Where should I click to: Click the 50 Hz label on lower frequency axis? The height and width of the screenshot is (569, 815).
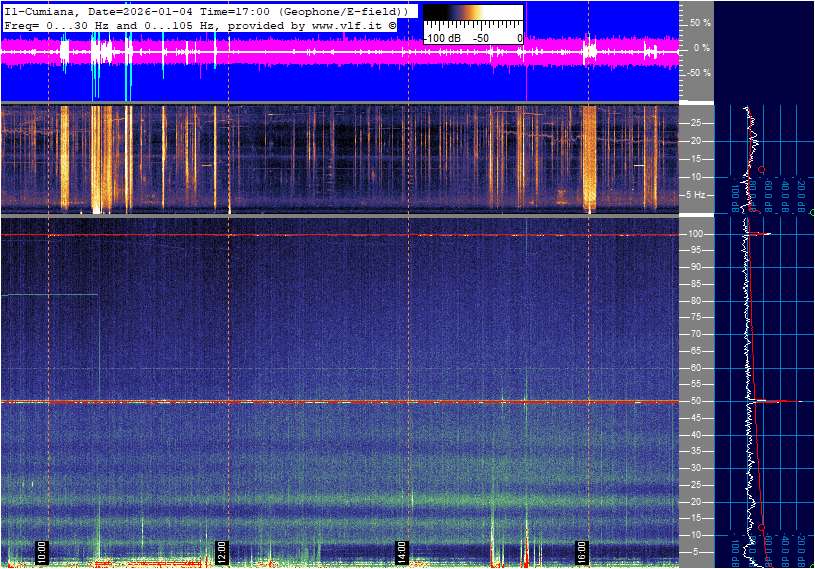[x=696, y=402]
